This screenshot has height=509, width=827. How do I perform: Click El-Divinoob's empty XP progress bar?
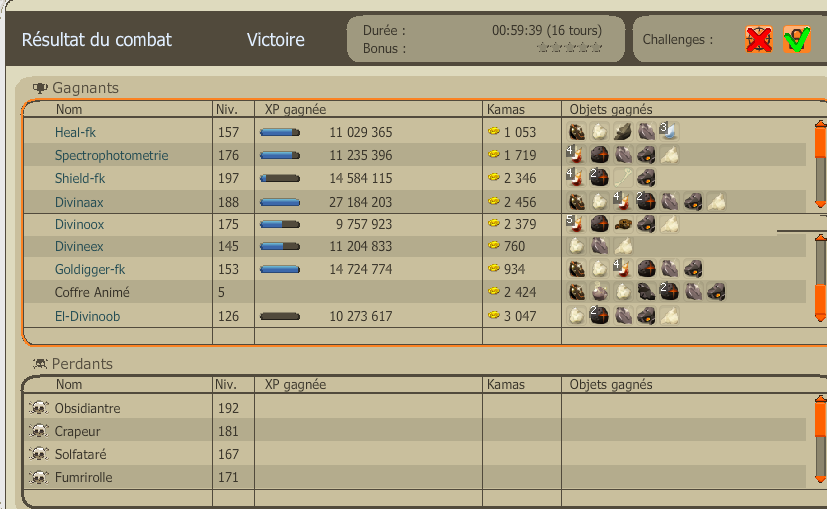[280, 316]
